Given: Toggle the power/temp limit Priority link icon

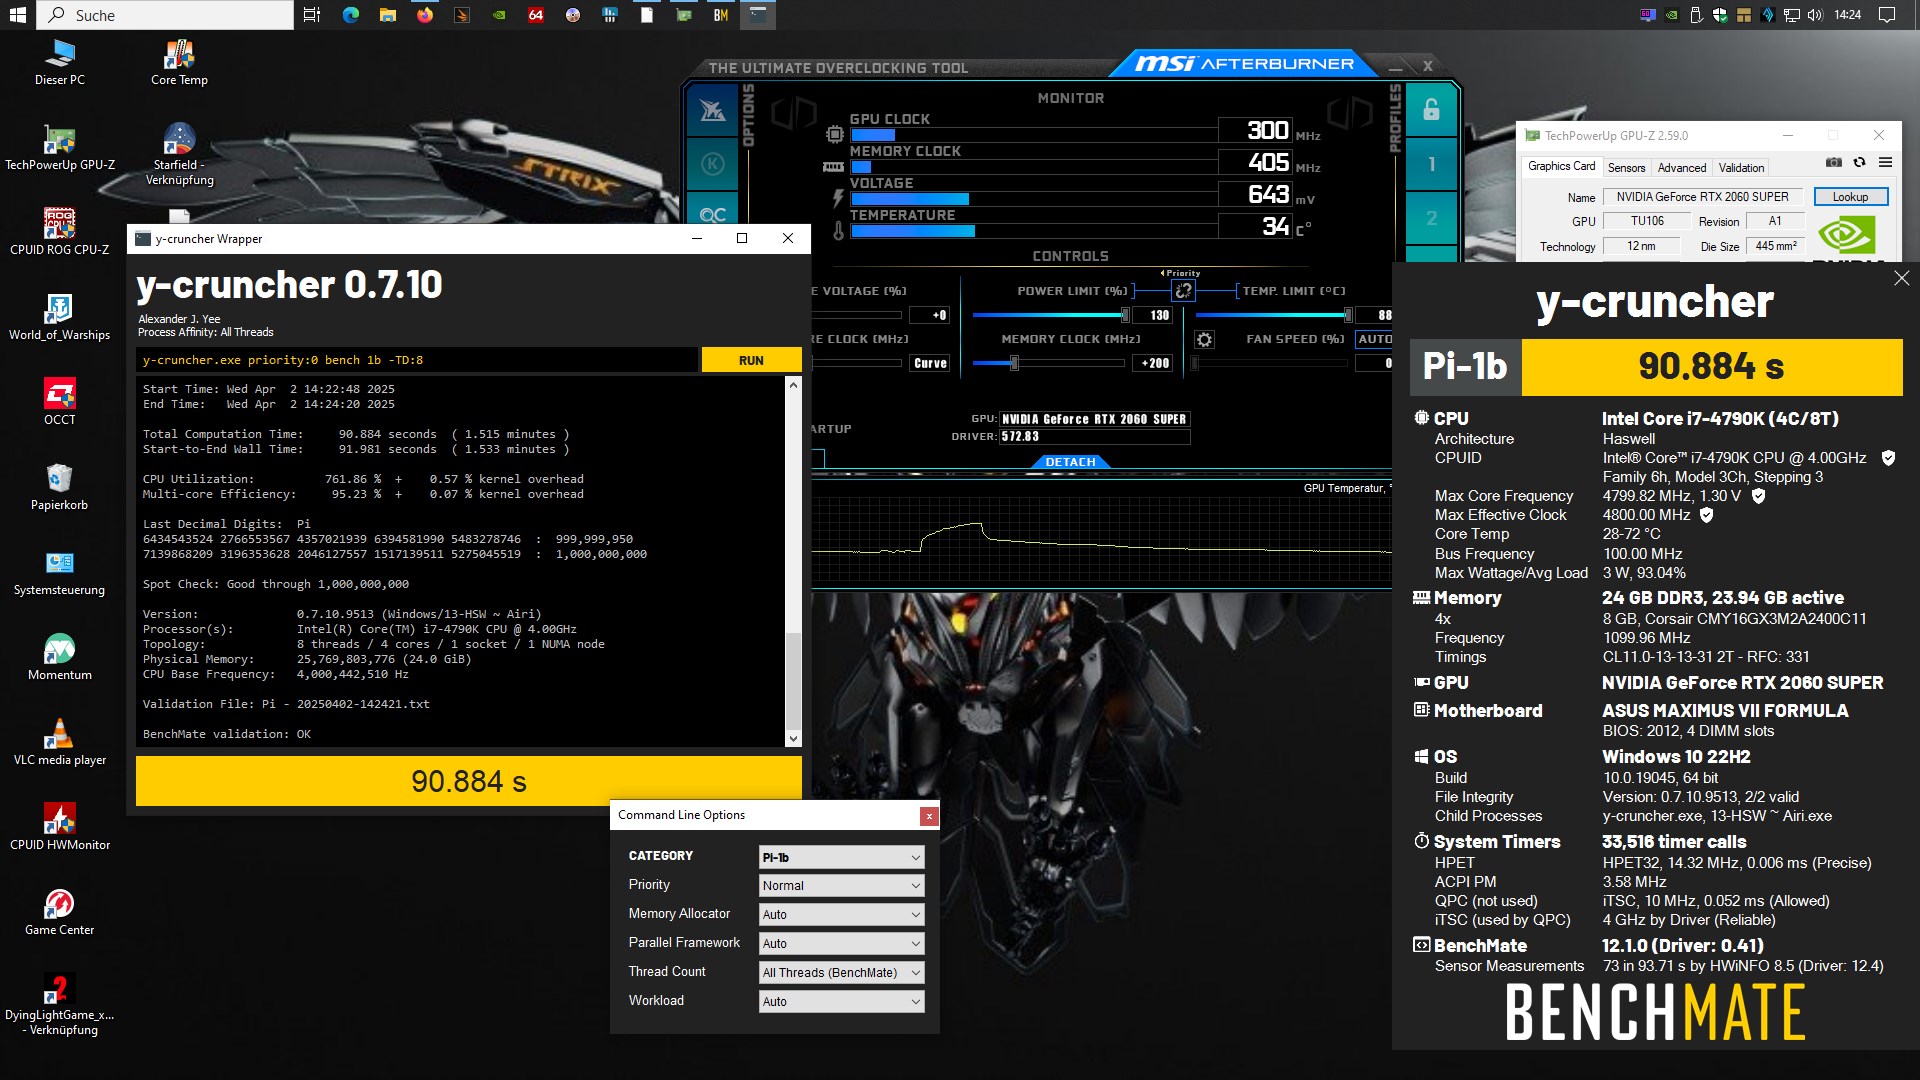Looking at the screenshot, I should (x=1183, y=291).
